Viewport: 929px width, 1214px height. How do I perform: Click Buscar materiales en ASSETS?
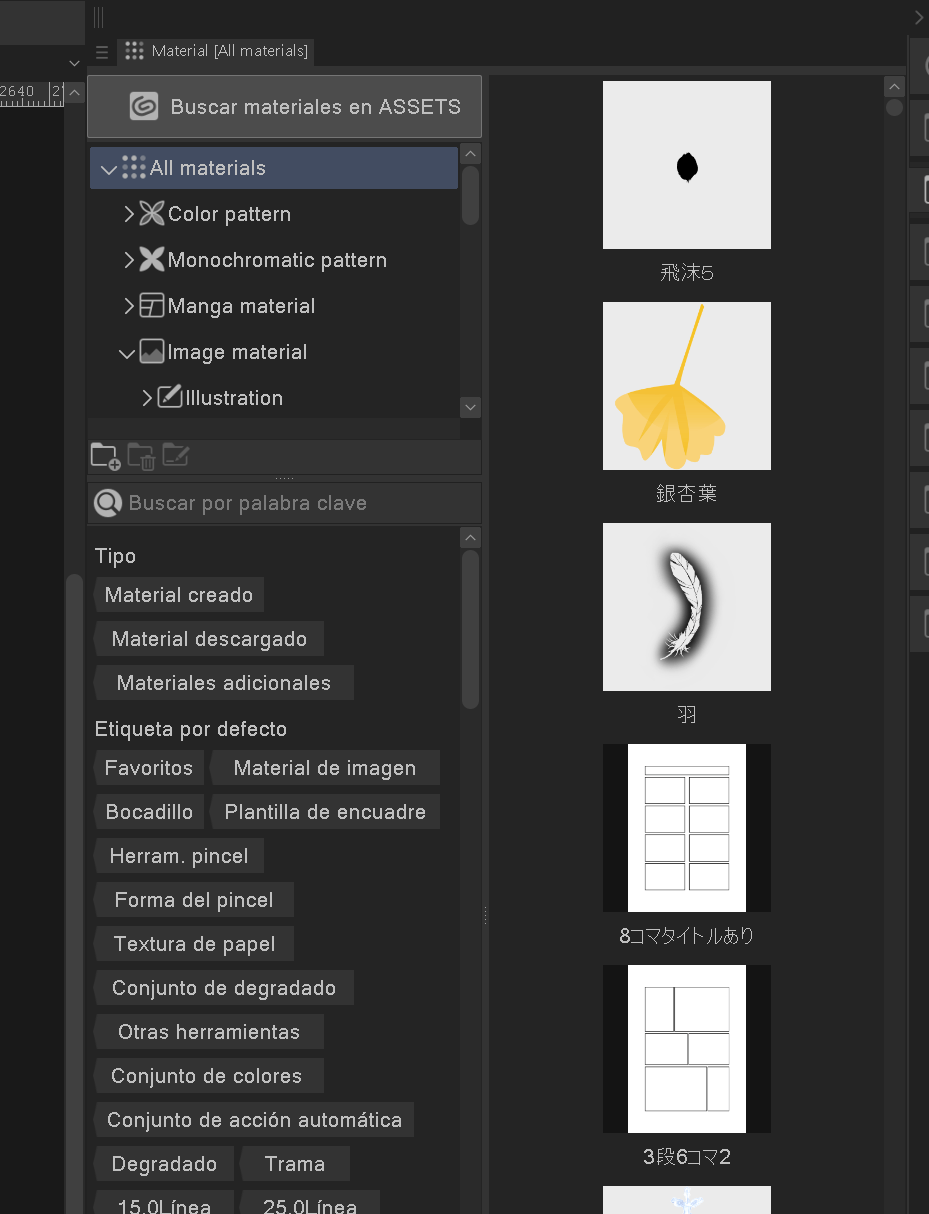click(284, 106)
